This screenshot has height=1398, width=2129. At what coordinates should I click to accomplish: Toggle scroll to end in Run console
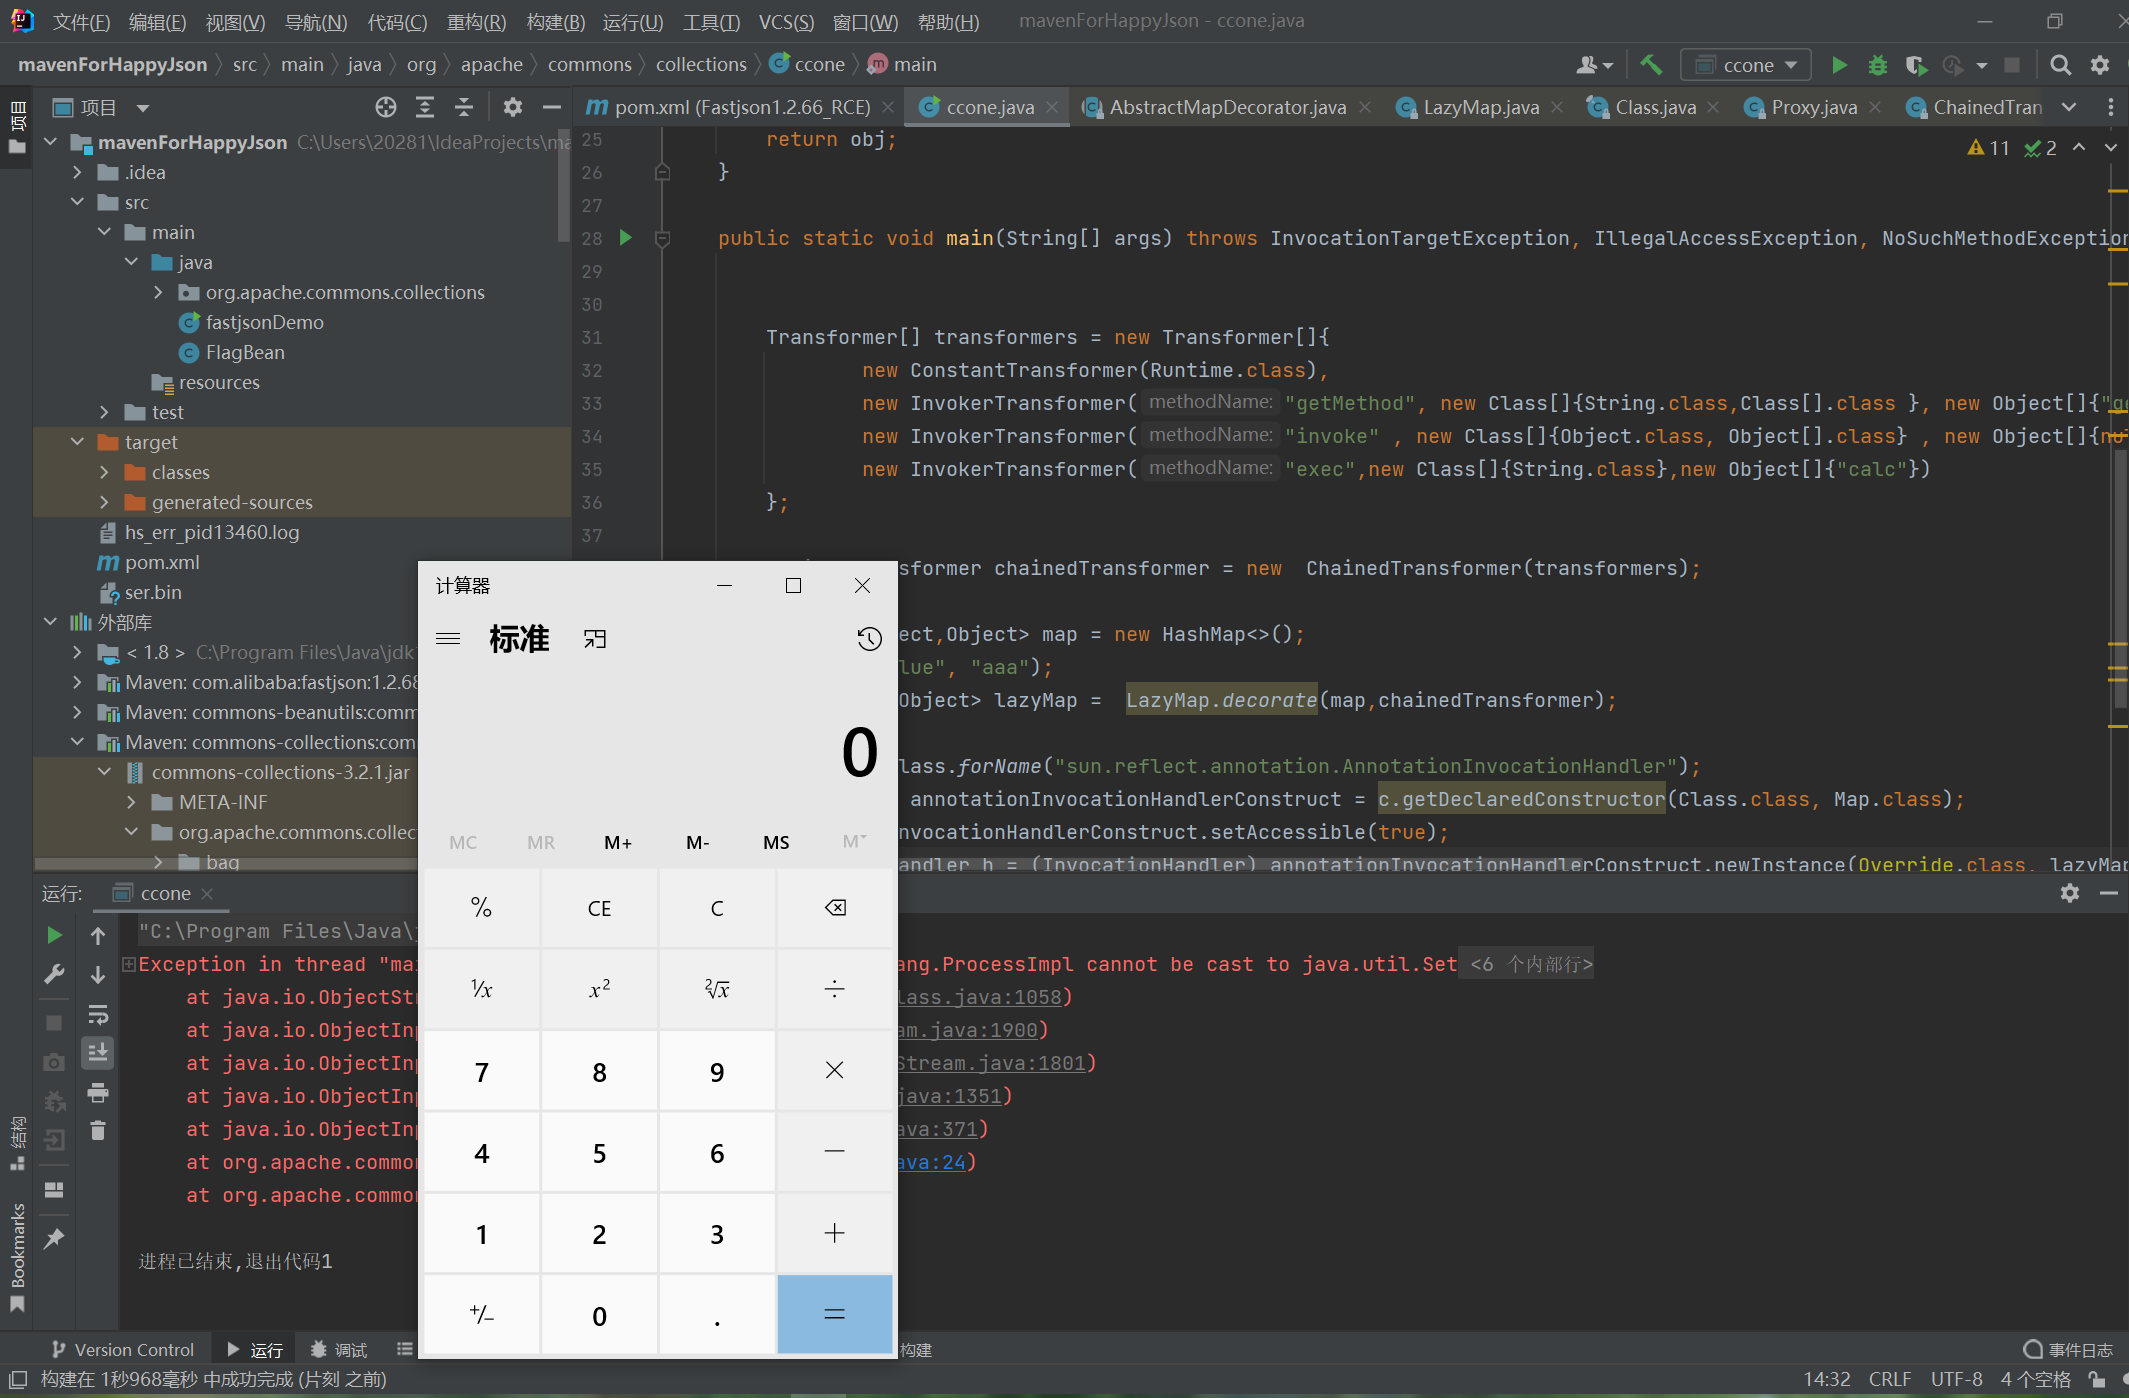pos(98,1053)
